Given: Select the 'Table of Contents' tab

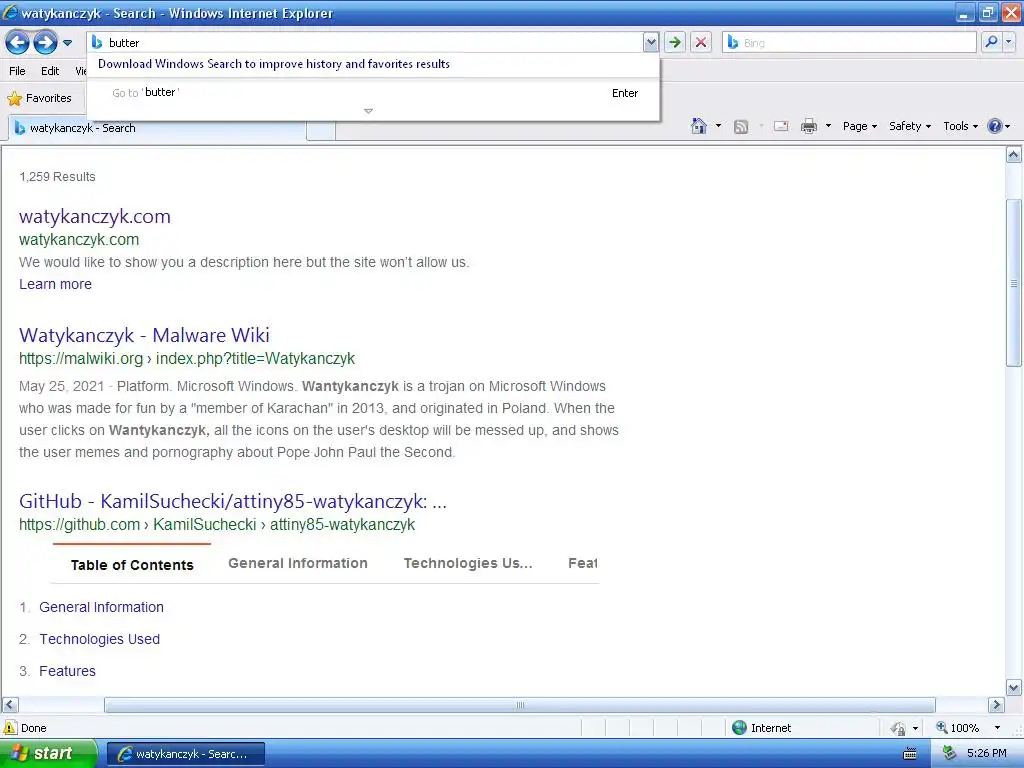Looking at the screenshot, I should [x=132, y=565].
